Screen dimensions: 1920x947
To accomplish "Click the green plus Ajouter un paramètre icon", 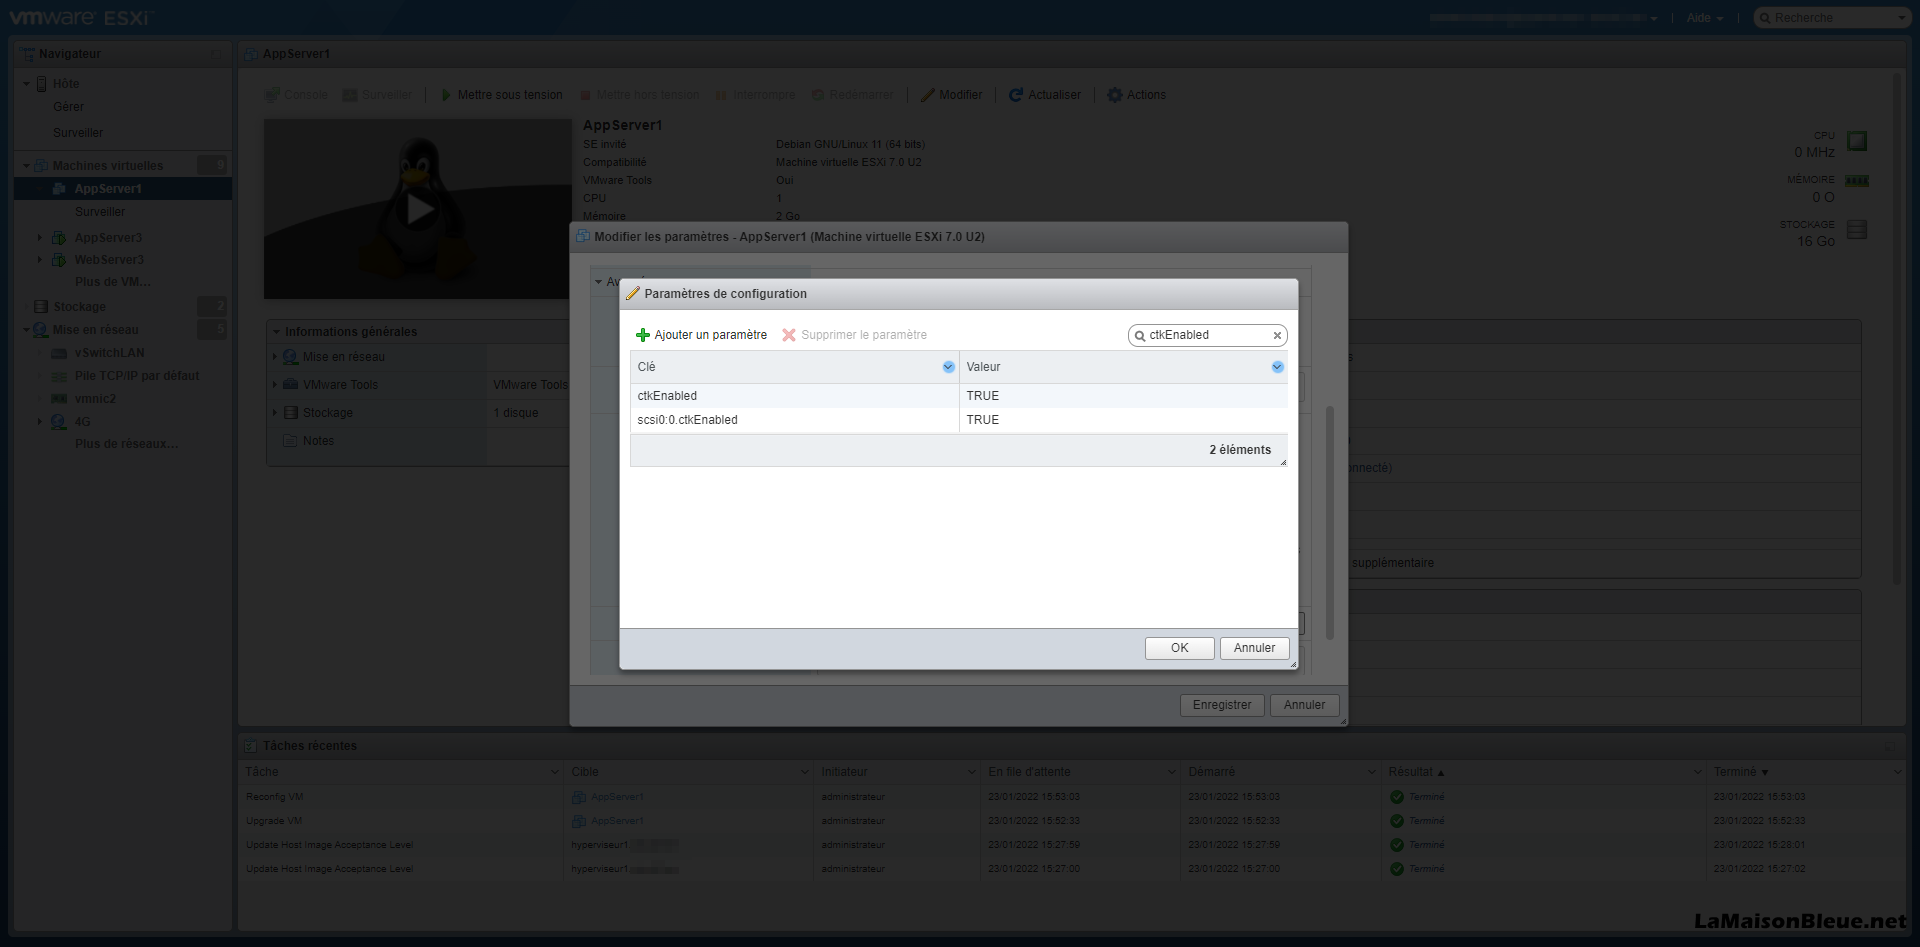I will (x=643, y=335).
